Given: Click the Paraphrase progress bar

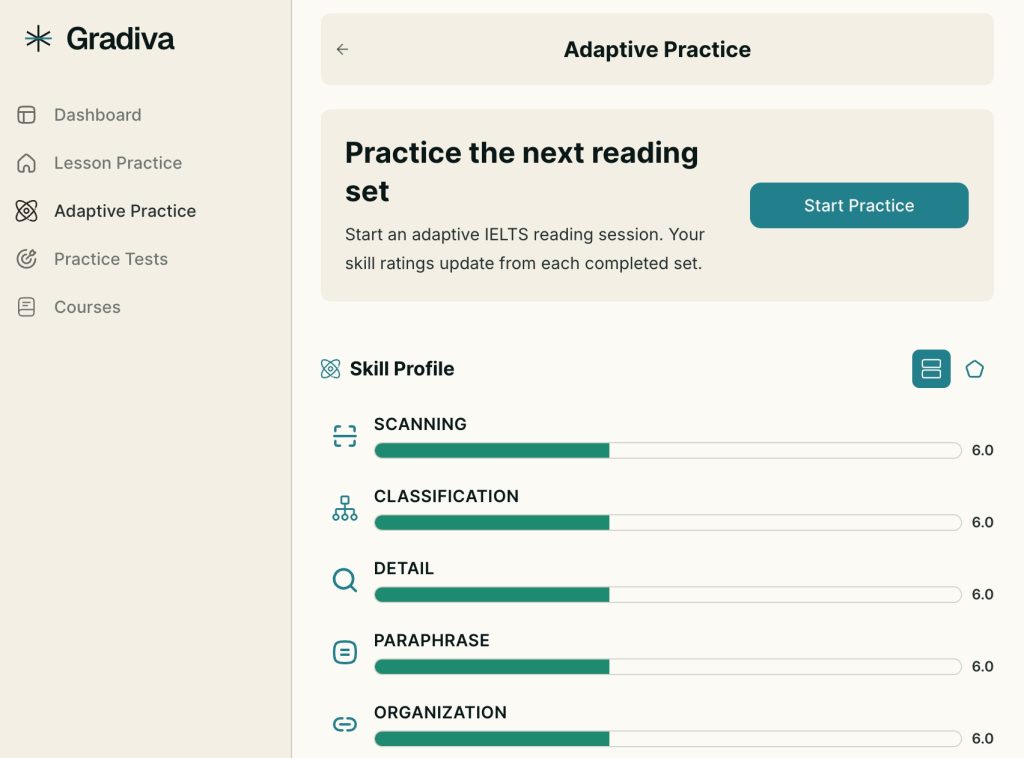Looking at the screenshot, I should coord(667,666).
